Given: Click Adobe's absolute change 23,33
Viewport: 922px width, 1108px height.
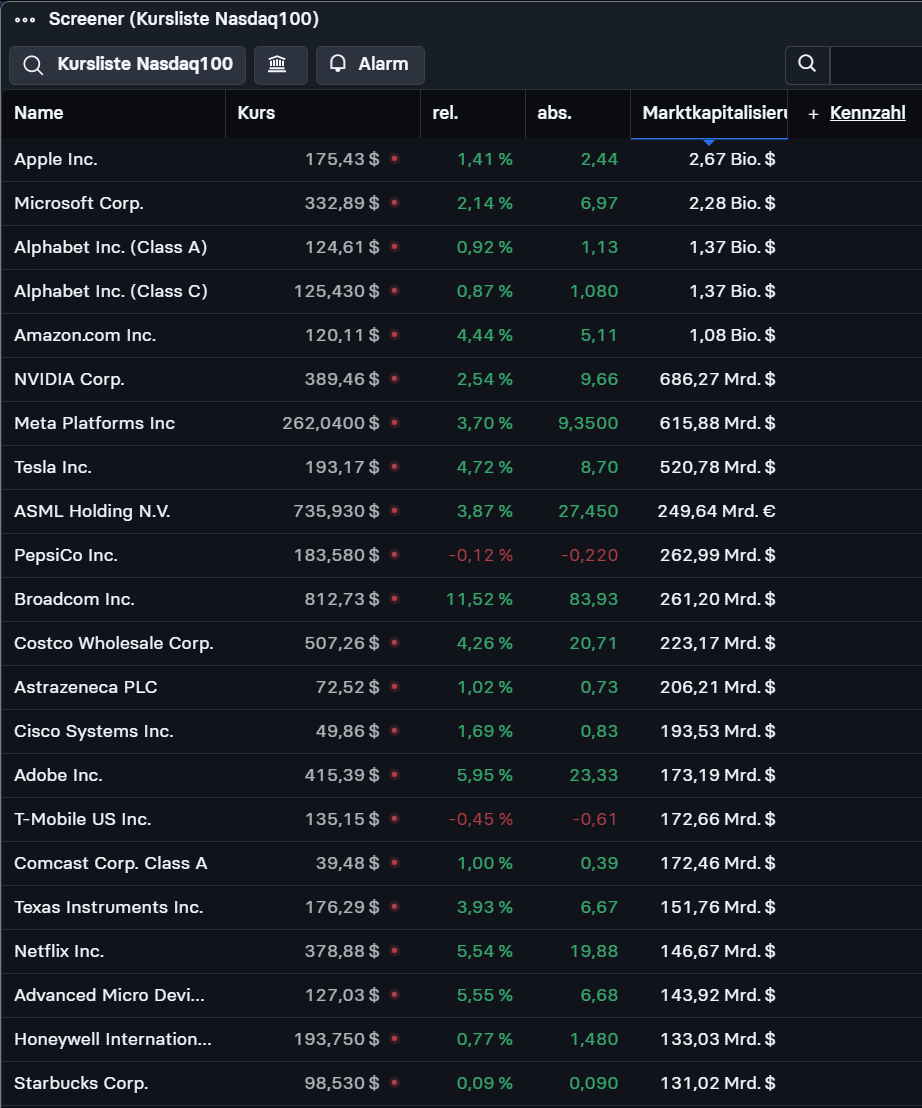Looking at the screenshot, I should (593, 775).
